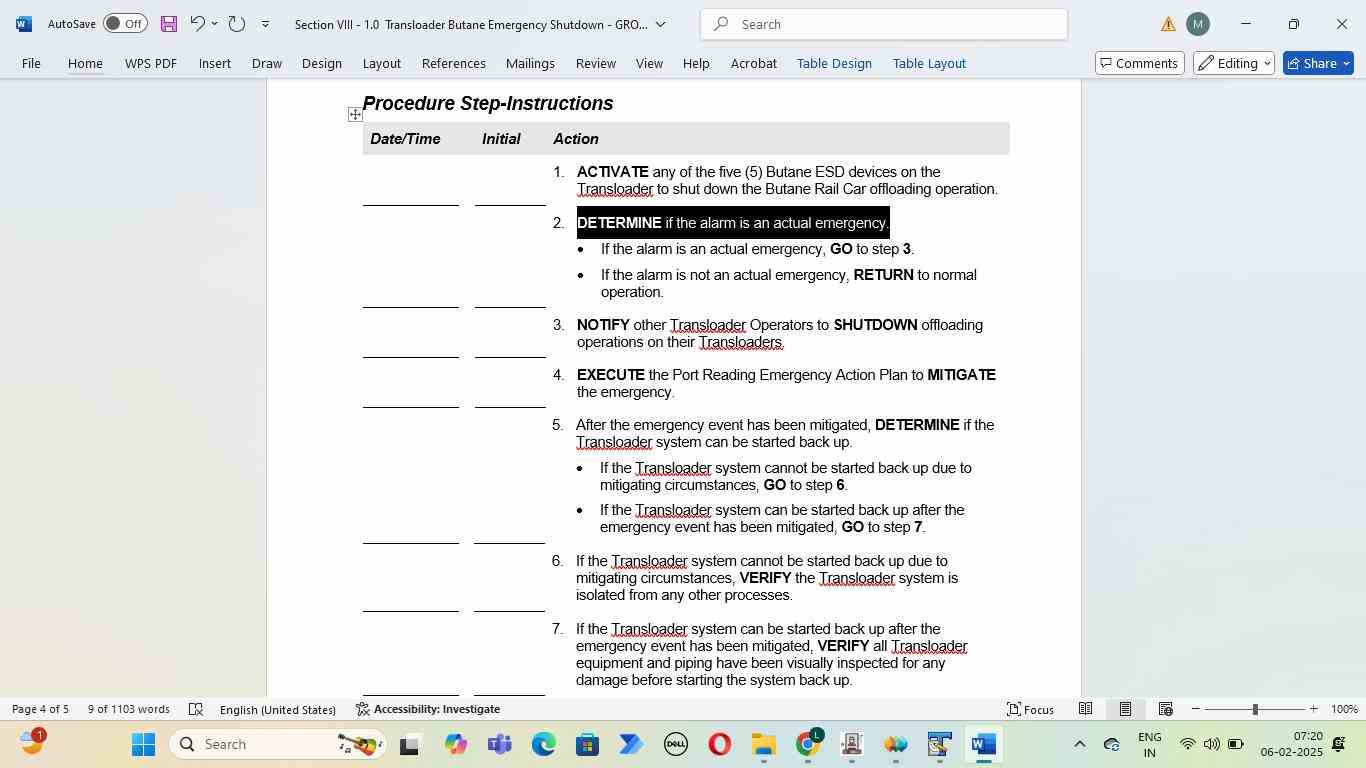
Task: Open Microsoft Edge from taskbar
Action: click(x=543, y=744)
